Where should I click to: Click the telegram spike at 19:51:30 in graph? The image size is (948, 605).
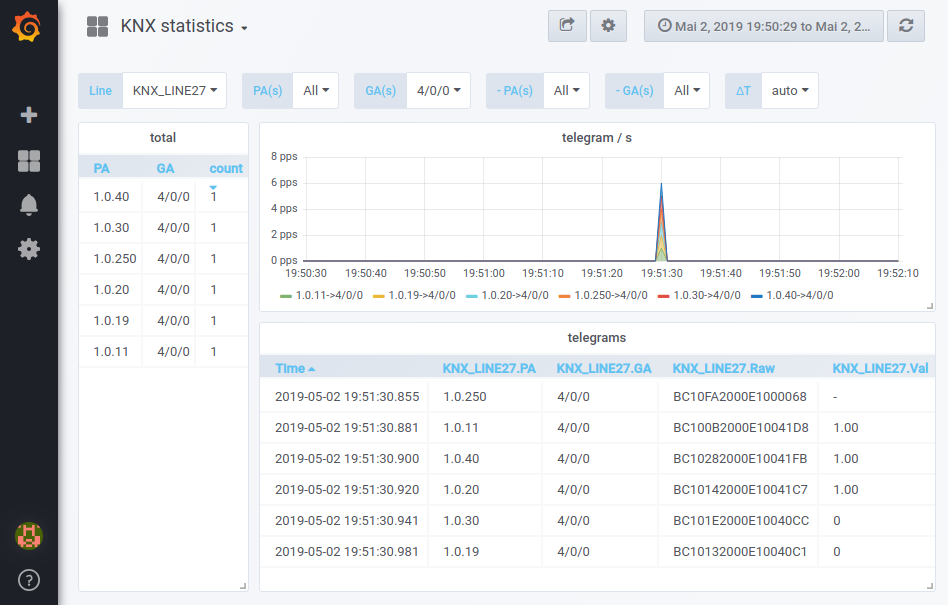pos(661,222)
